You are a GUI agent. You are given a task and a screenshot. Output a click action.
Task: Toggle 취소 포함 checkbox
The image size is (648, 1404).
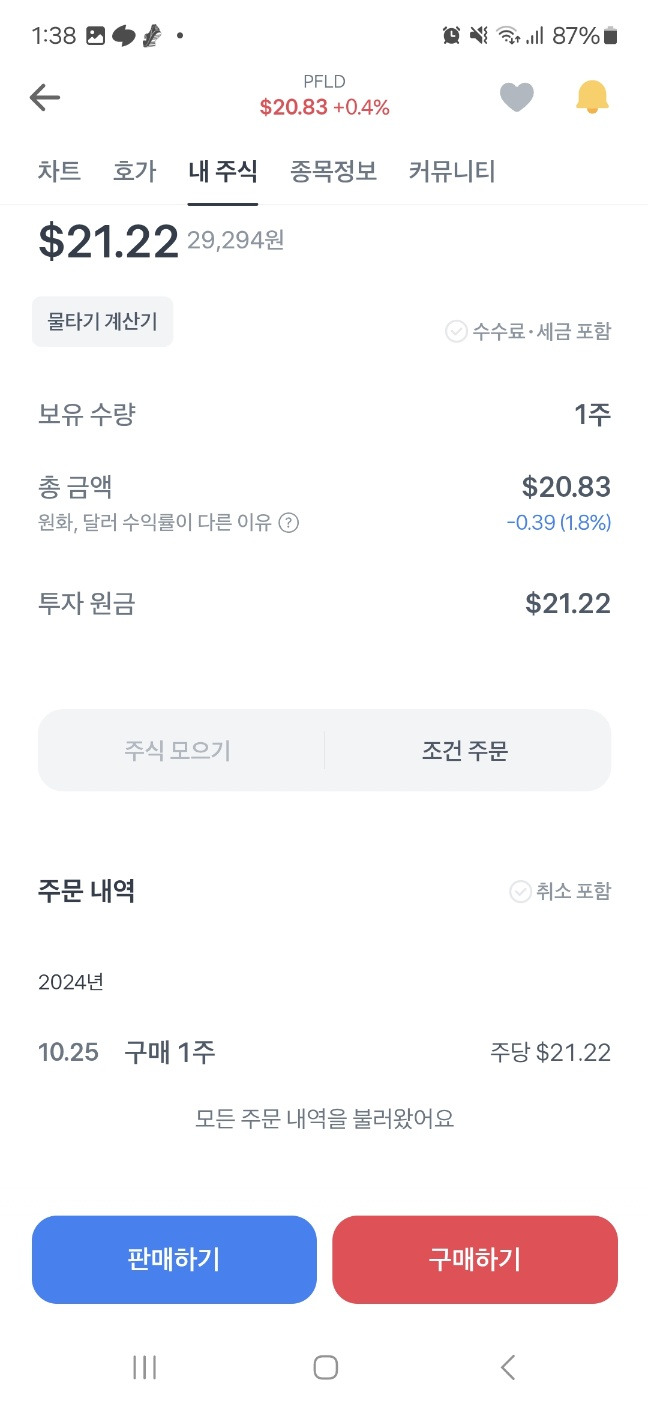click(x=560, y=891)
